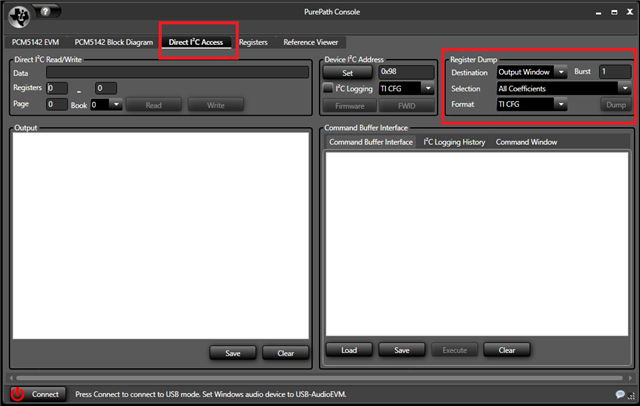Open the help question mark icon

45,11
